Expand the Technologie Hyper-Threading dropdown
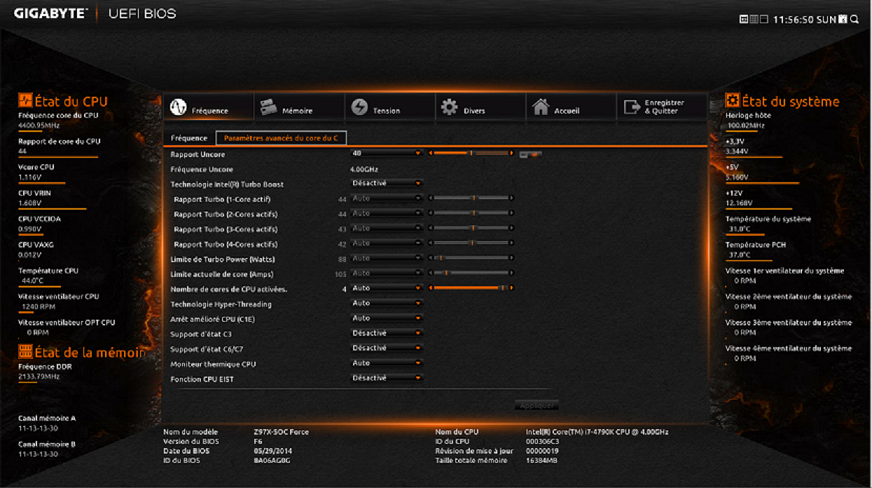 point(386,303)
